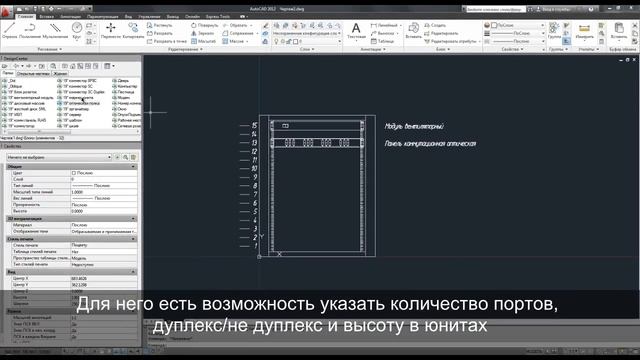Select the optical patch panel in drawing
The width and height of the screenshot is (640, 360).
(317, 142)
